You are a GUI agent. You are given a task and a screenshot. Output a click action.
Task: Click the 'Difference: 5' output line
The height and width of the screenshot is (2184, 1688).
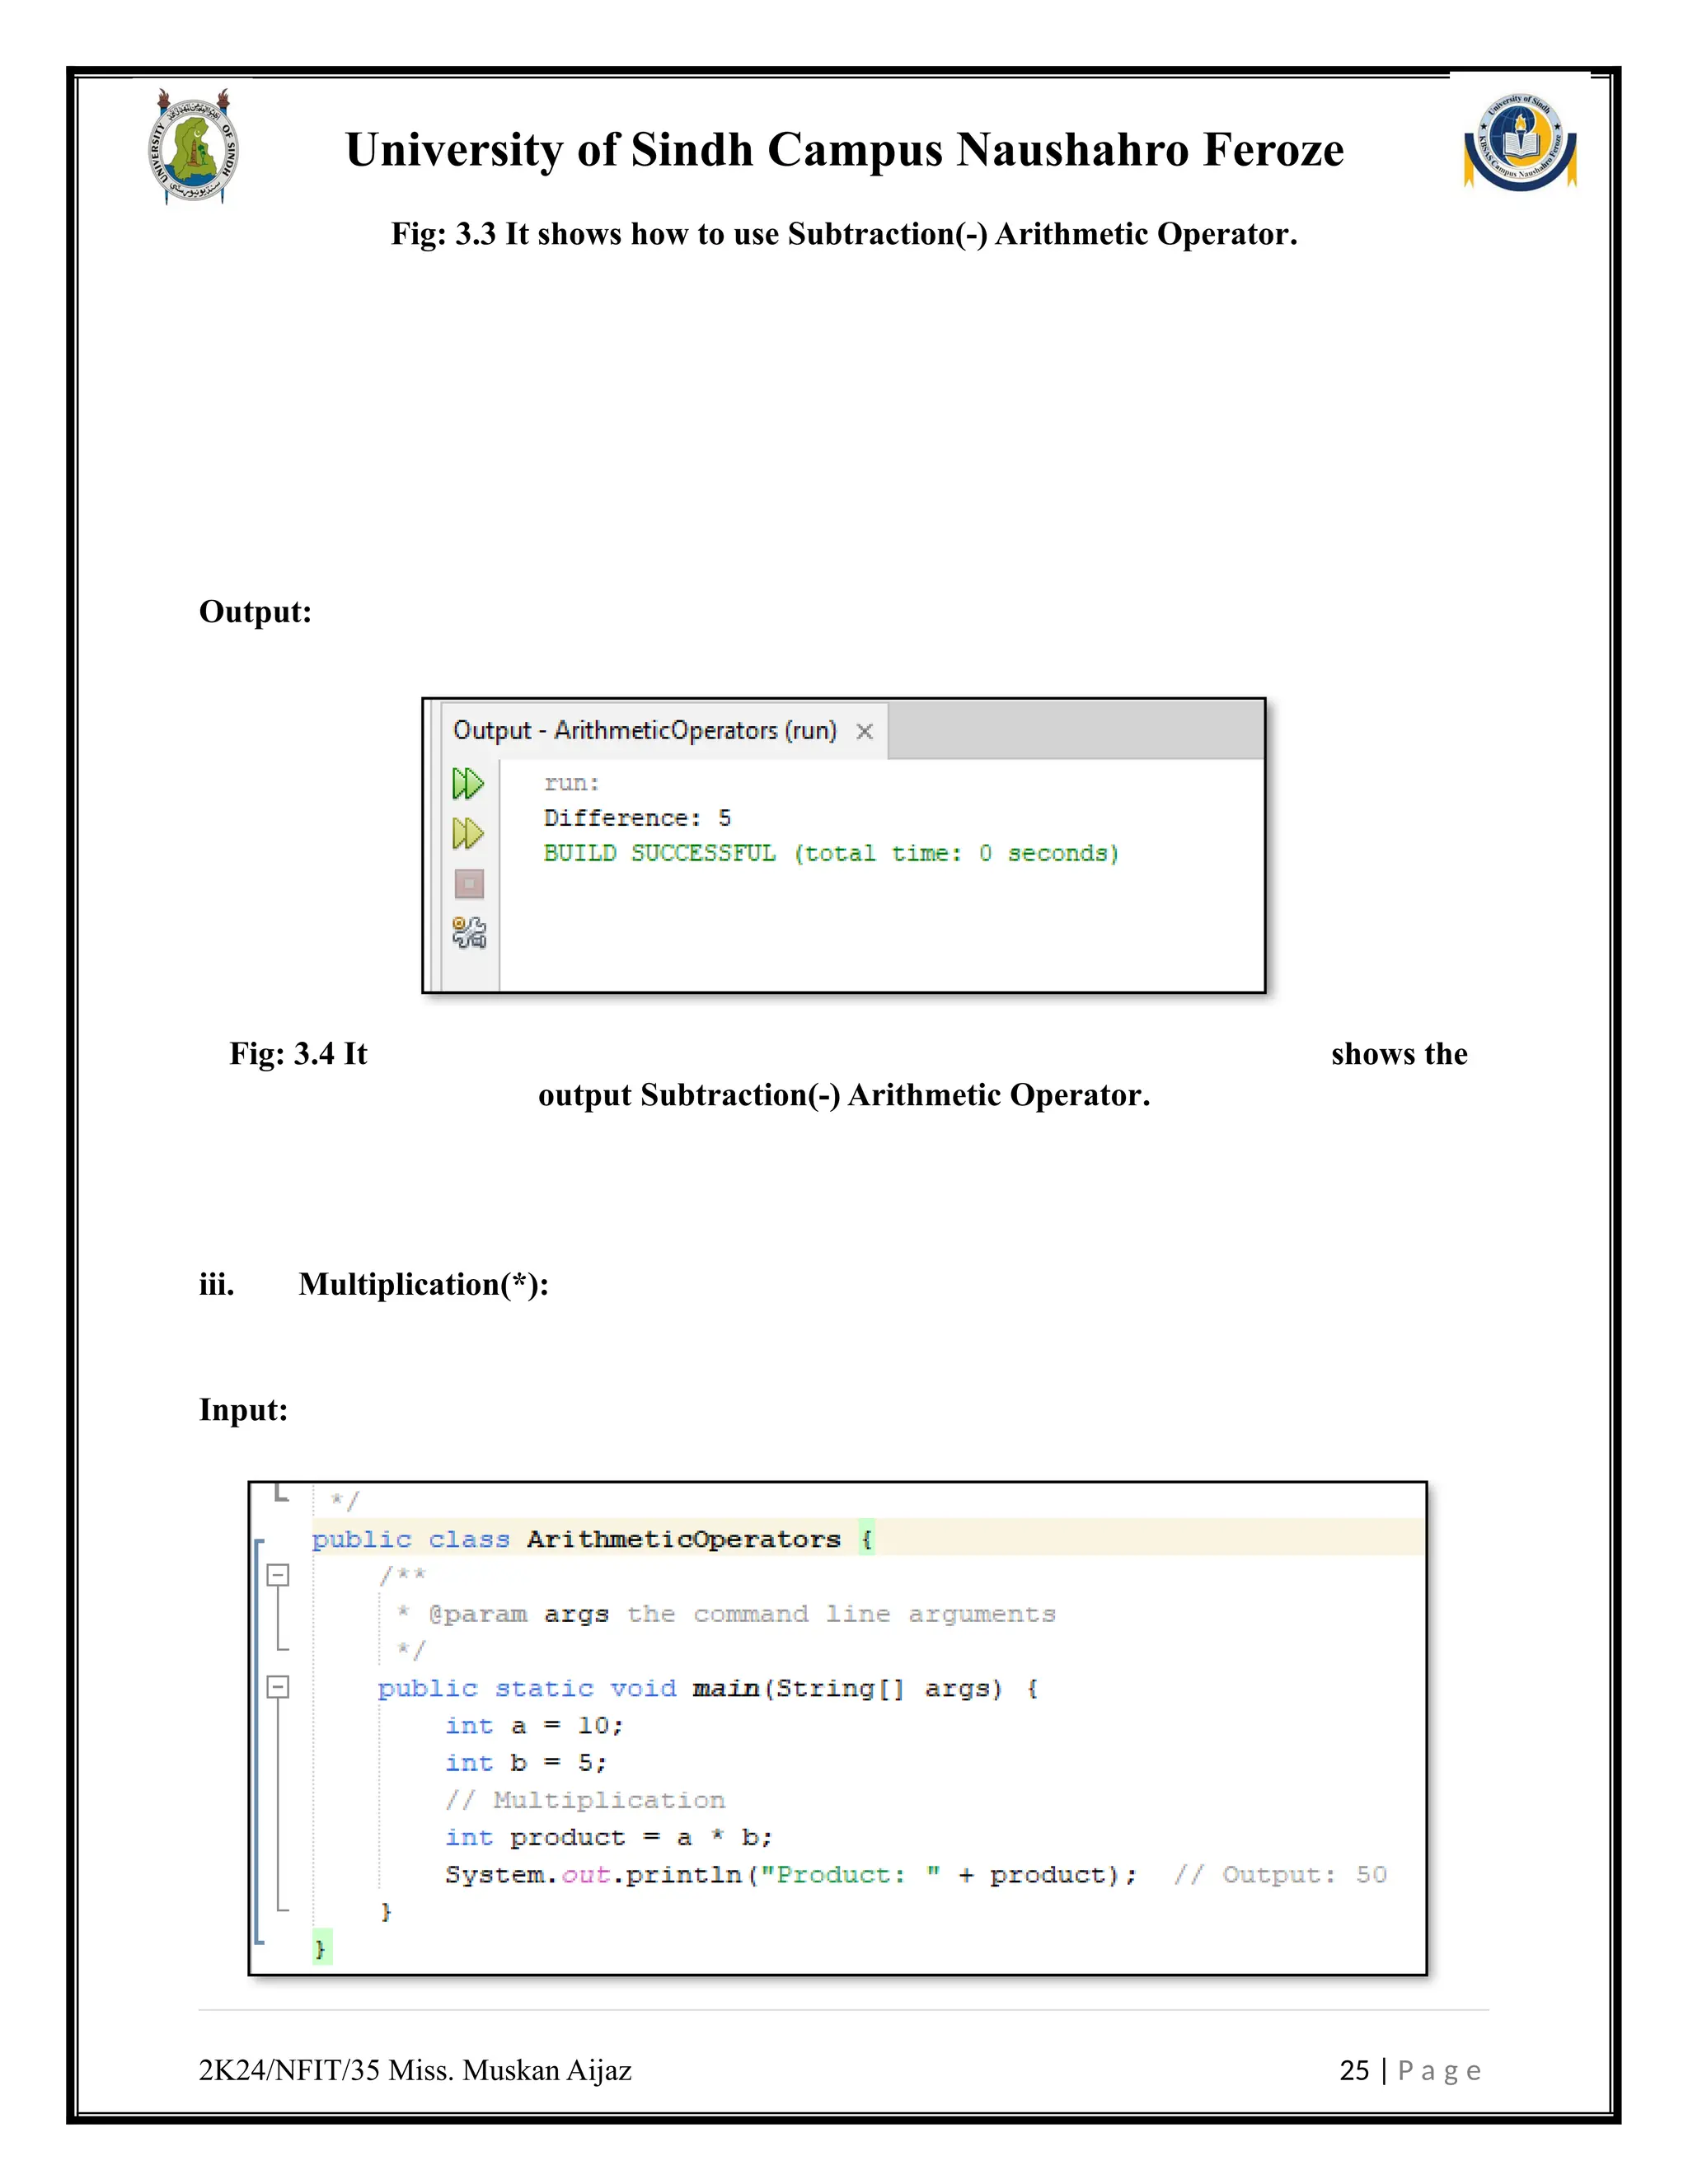point(637,818)
